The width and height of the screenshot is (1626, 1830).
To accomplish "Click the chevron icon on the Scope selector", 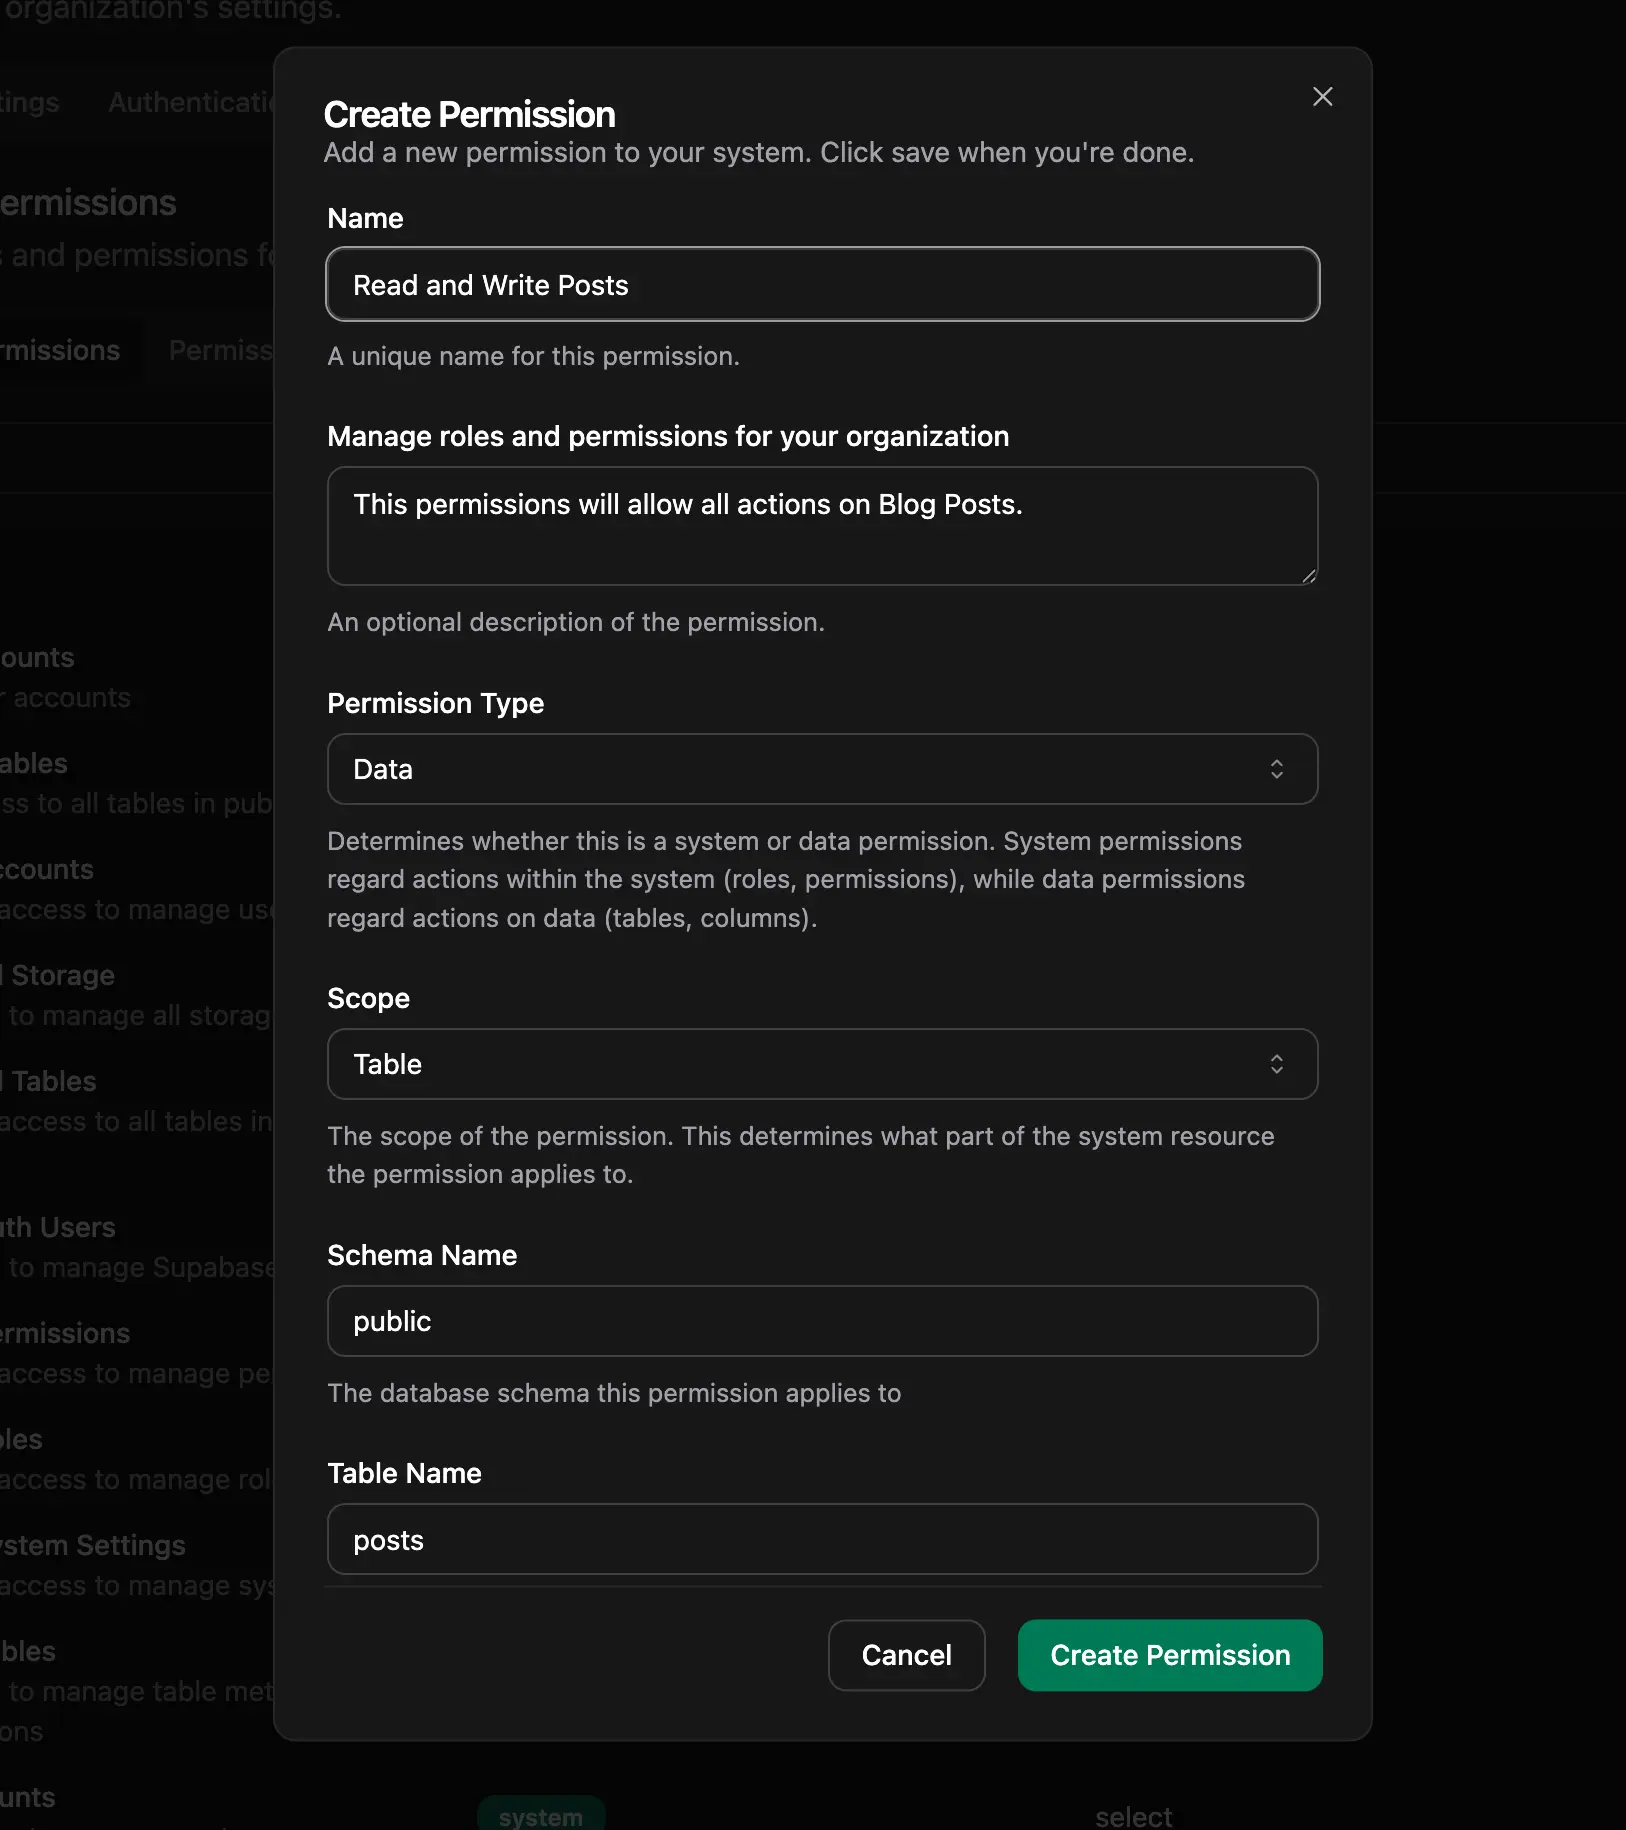I will 1279,1064.
